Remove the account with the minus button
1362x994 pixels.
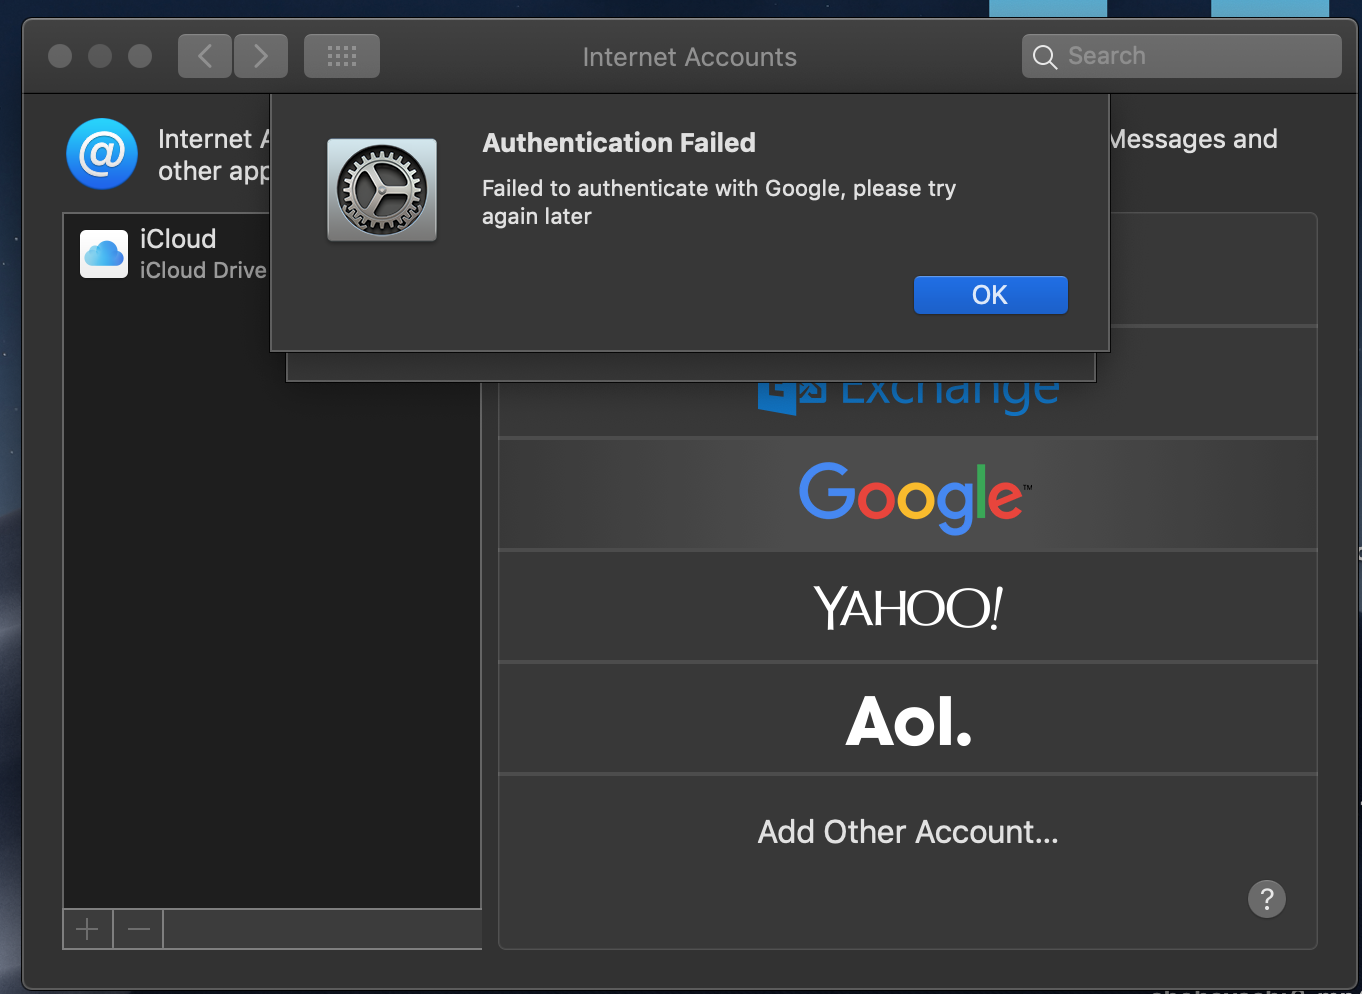[139, 929]
